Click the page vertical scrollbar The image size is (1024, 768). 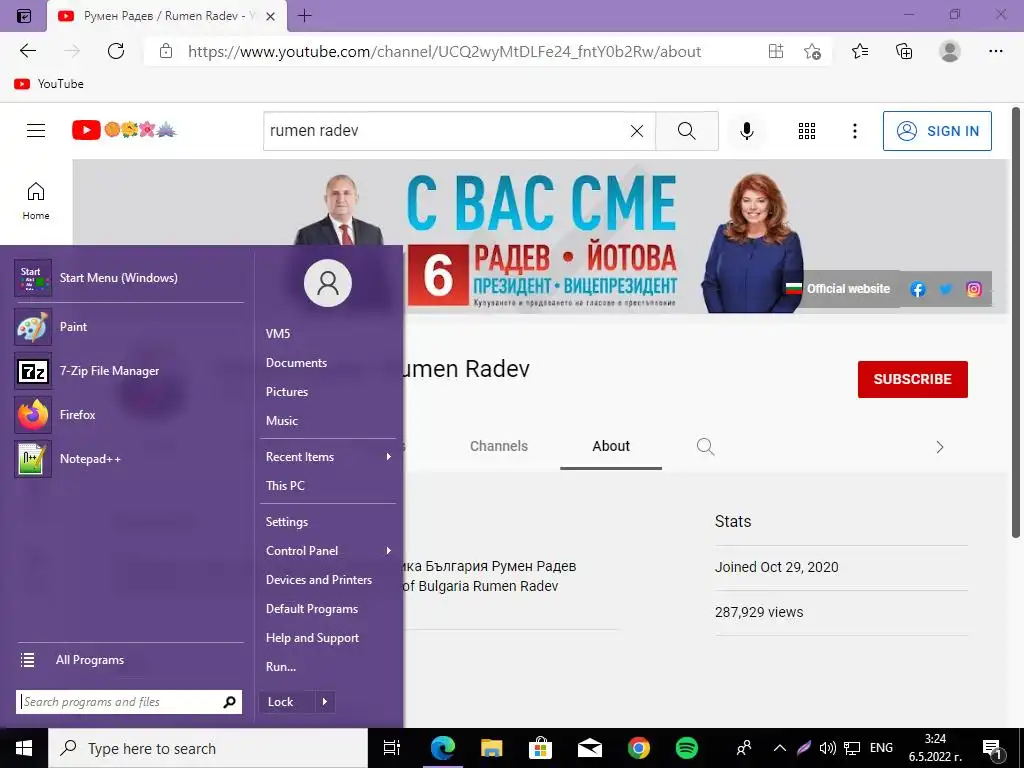[1016, 323]
